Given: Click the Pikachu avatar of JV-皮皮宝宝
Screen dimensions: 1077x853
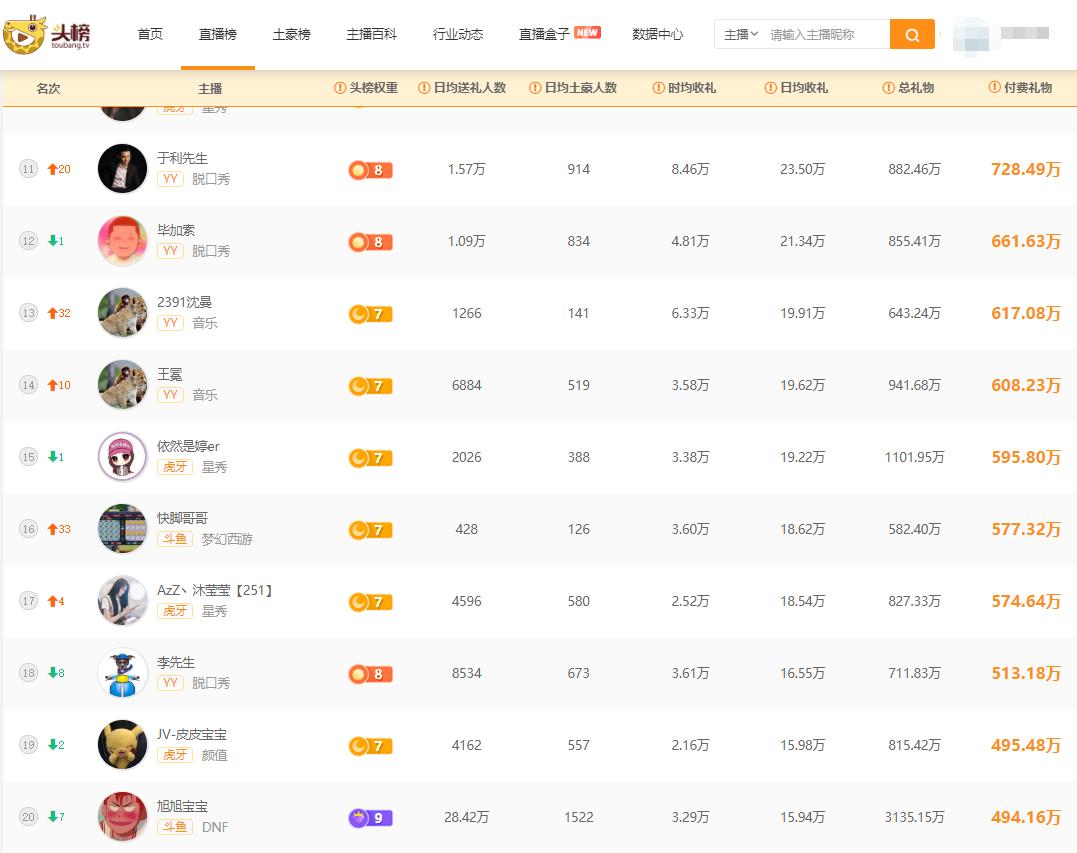Looking at the screenshot, I should click(x=122, y=745).
